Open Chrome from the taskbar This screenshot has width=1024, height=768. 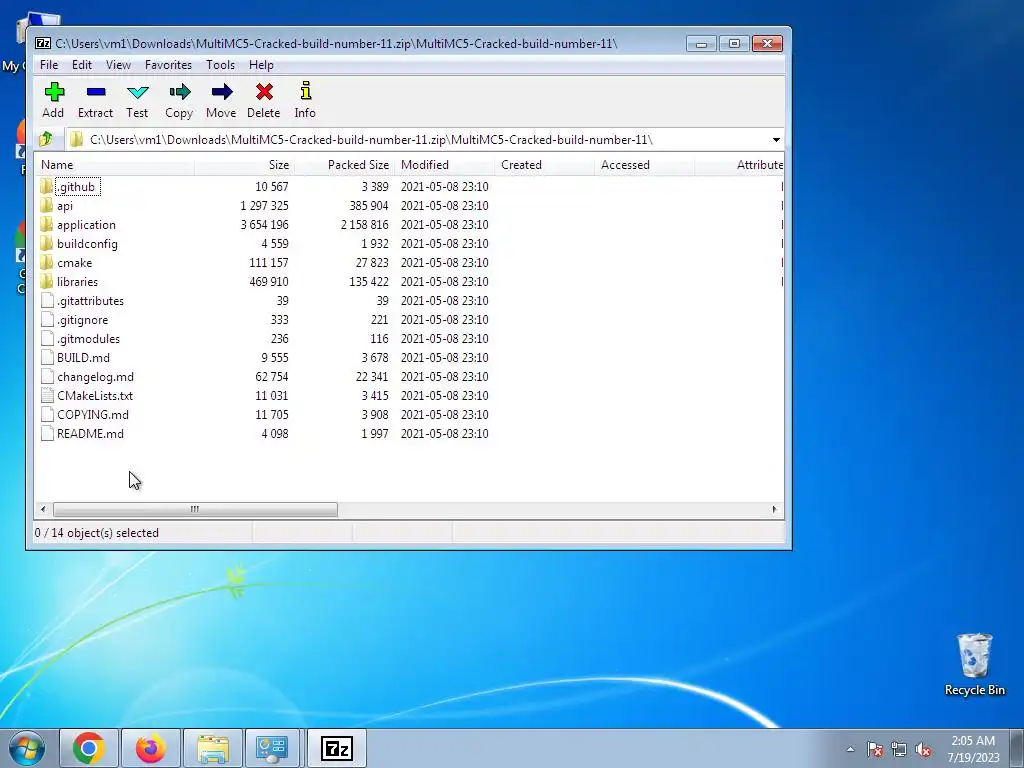89,748
